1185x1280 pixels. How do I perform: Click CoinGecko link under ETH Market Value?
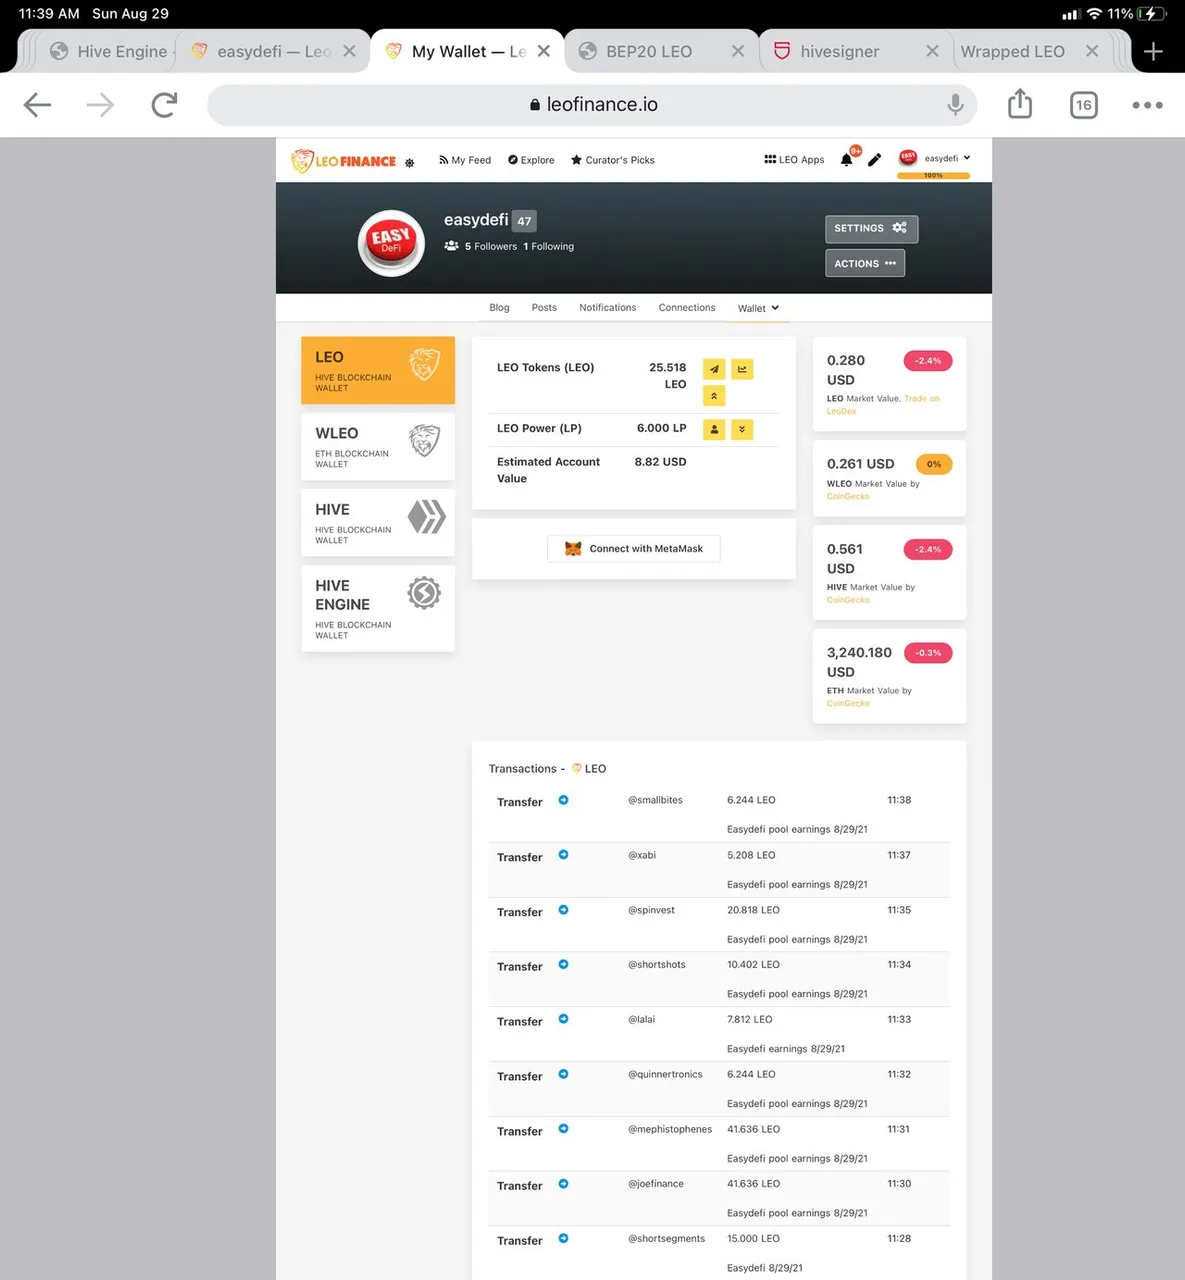tap(848, 704)
